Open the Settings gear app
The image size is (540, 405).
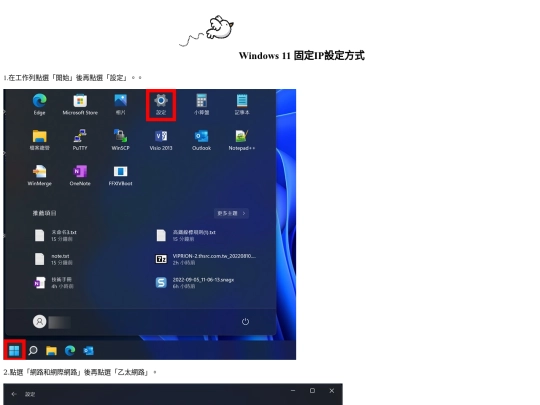click(161, 104)
